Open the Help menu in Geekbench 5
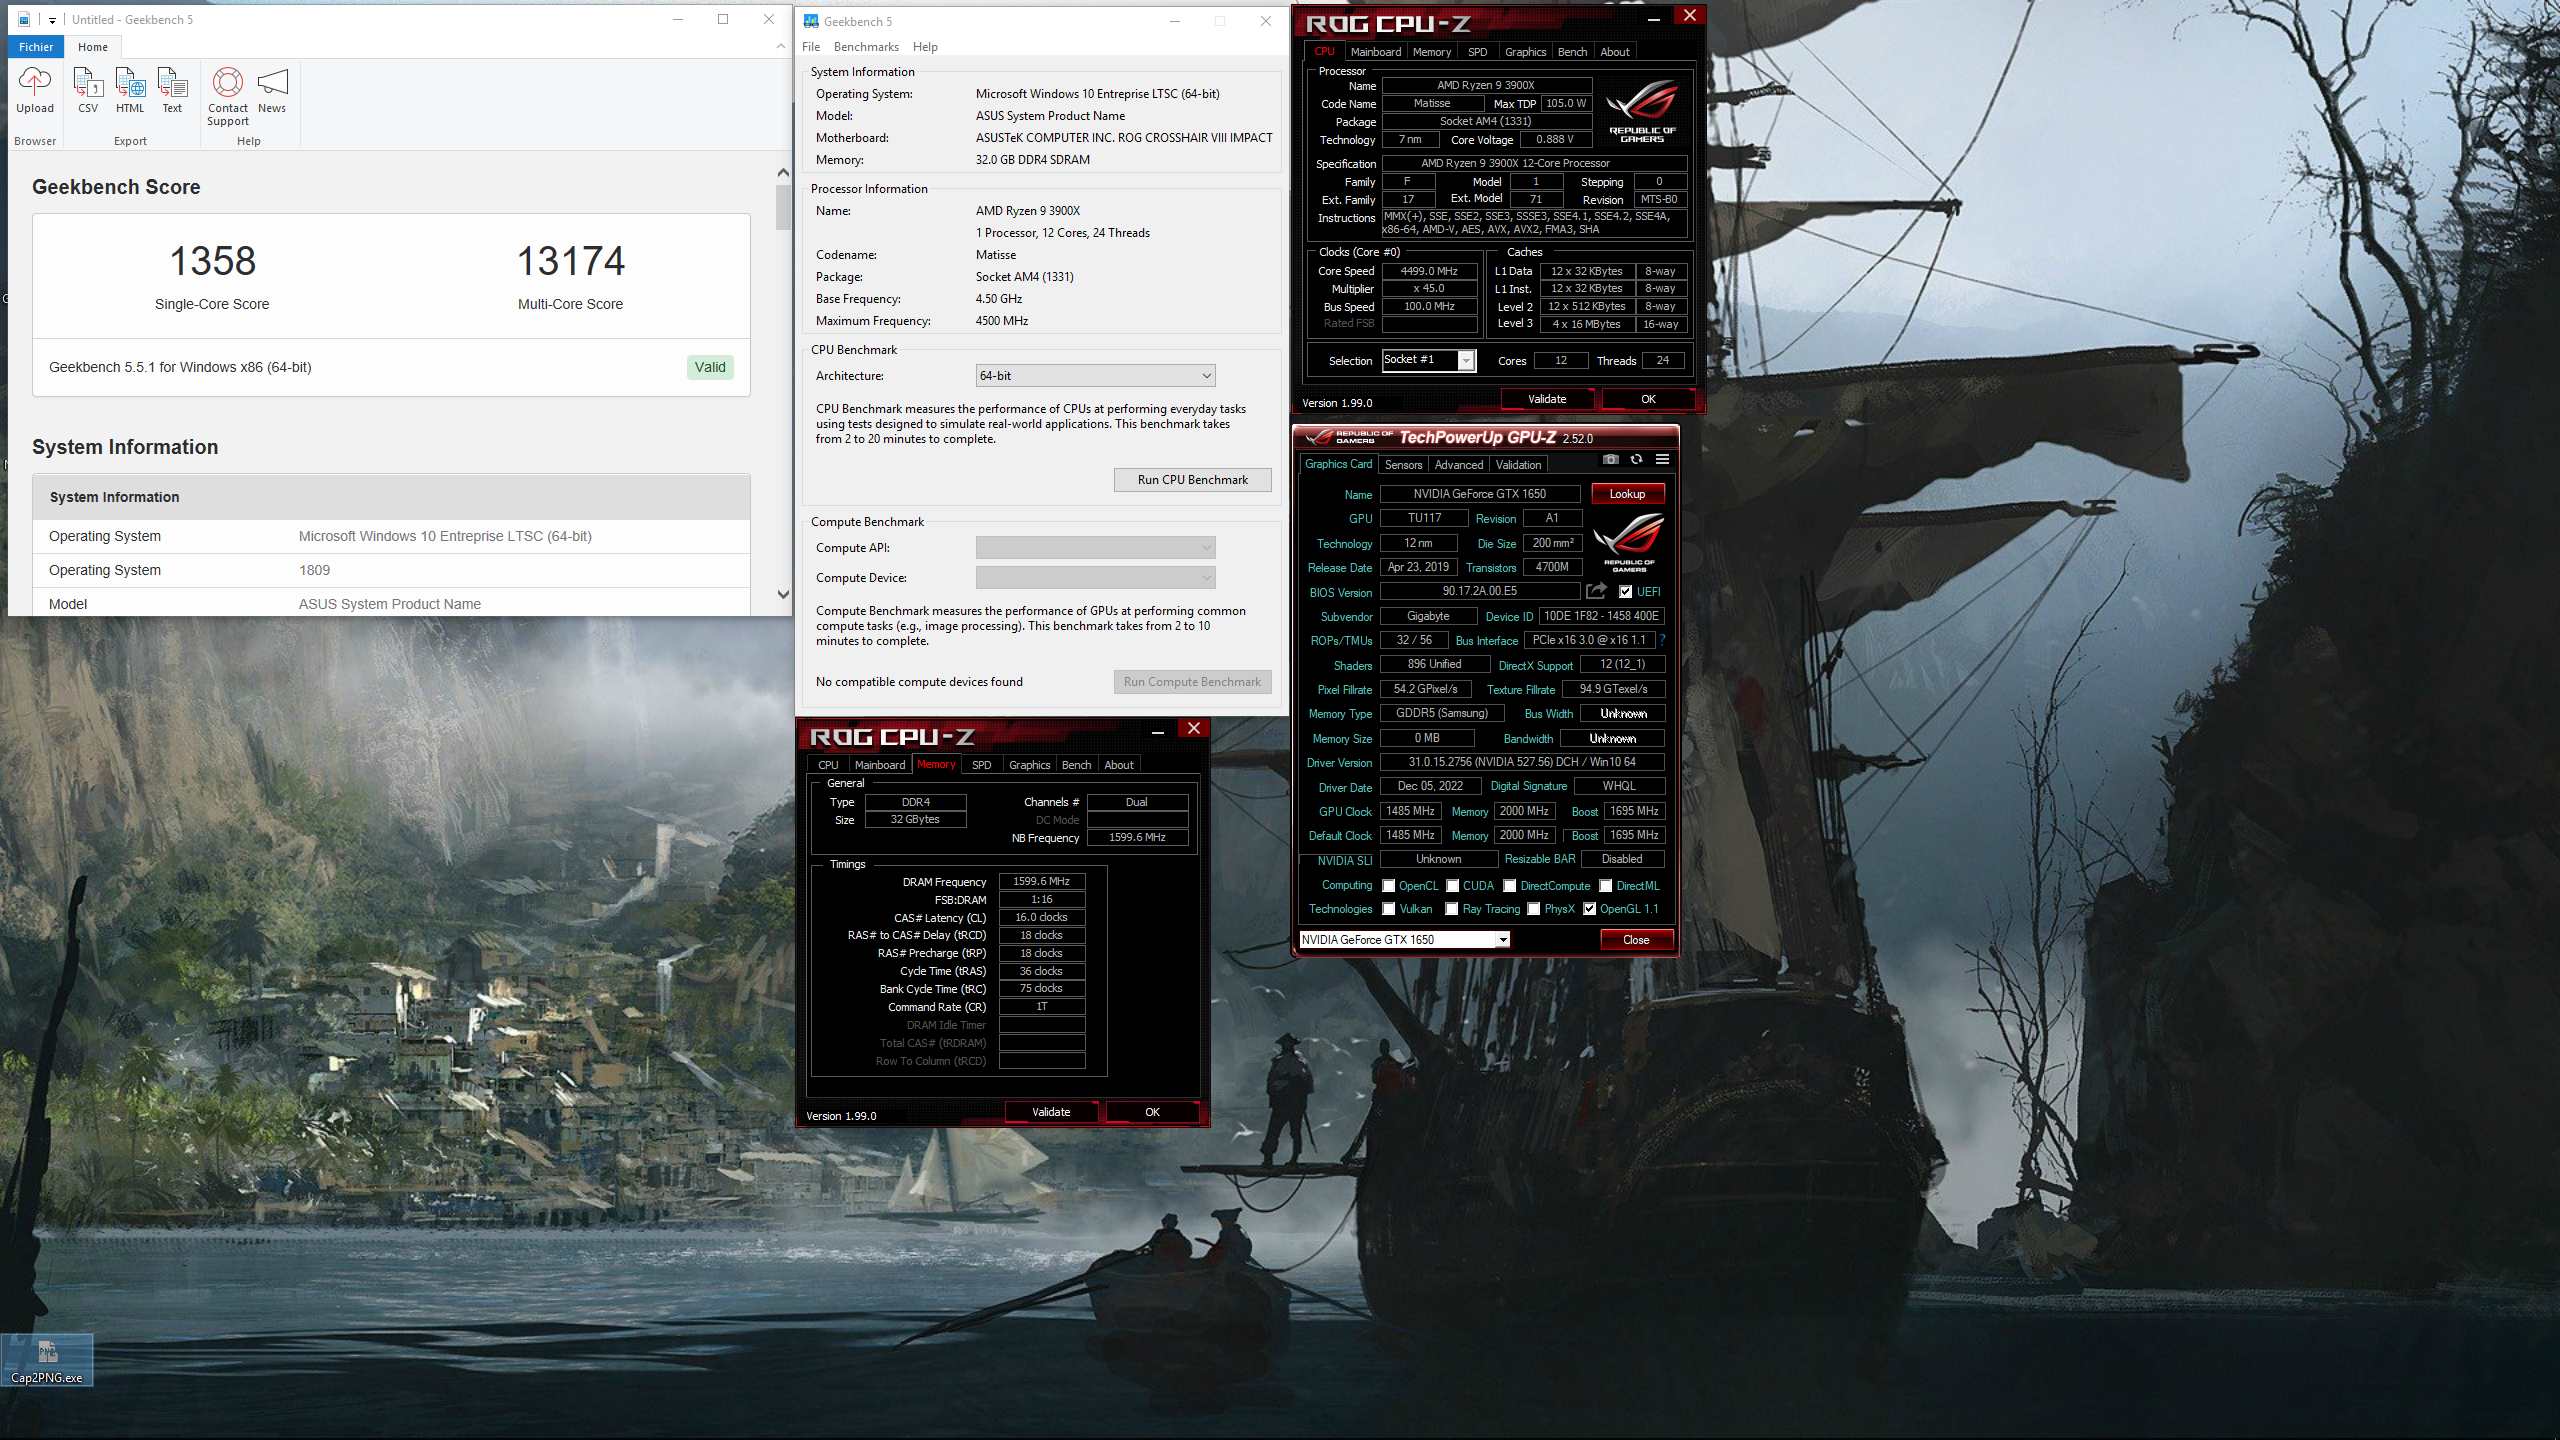 pyautogui.click(x=925, y=47)
